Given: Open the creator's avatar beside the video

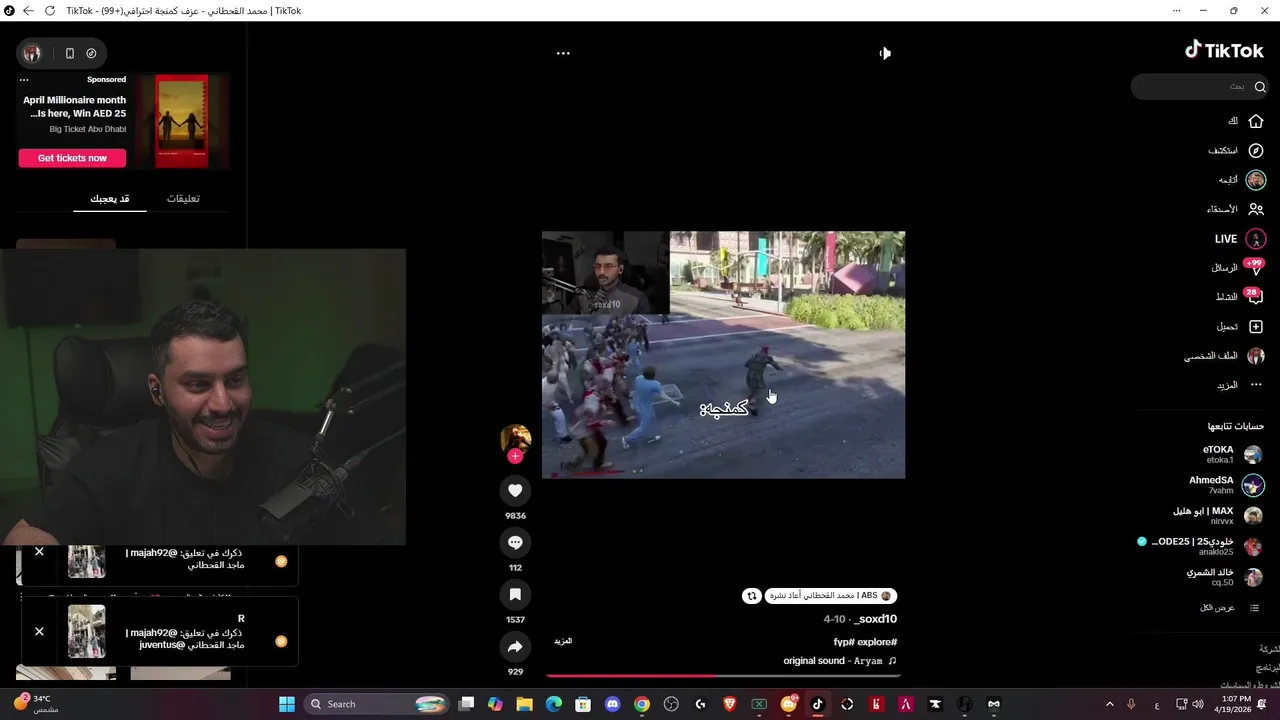Looking at the screenshot, I should pos(515,438).
